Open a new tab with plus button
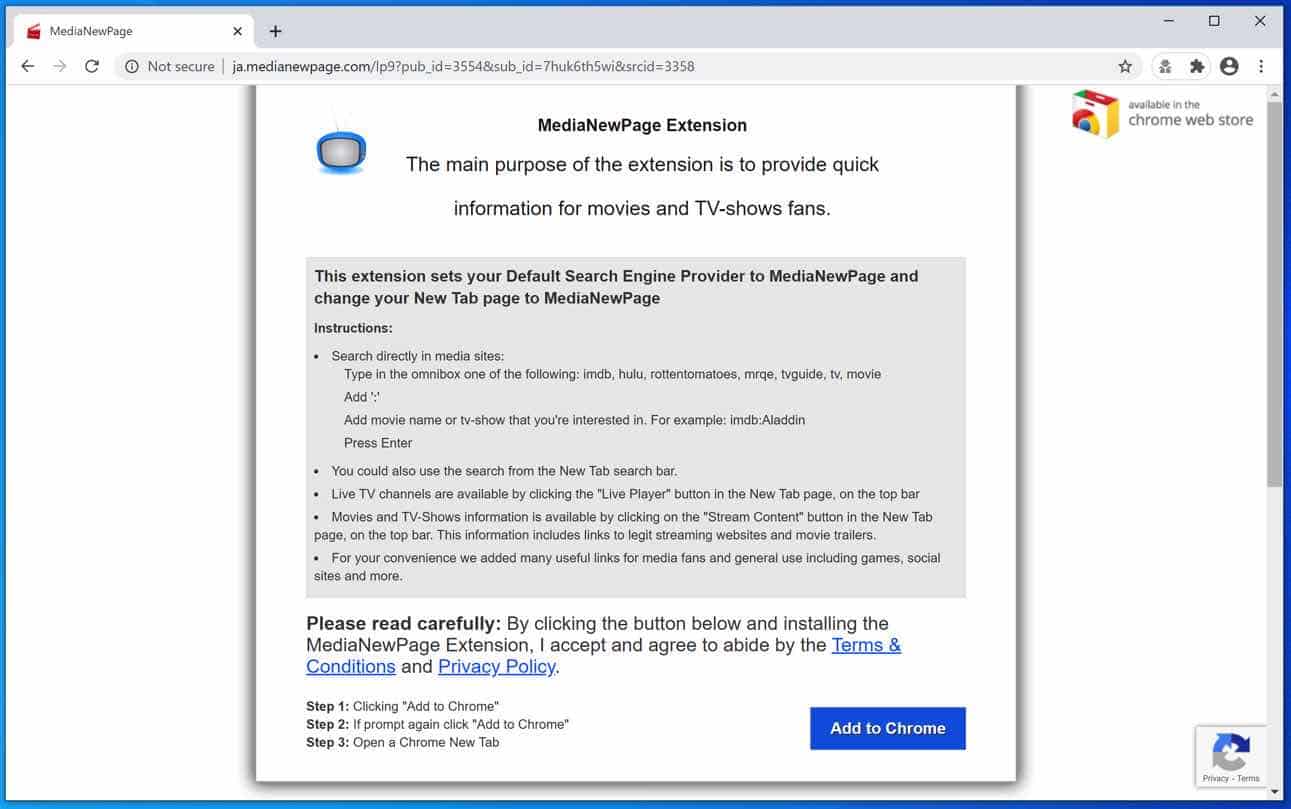The width and height of the screenshot is (1291, 809). pos(276,31)
